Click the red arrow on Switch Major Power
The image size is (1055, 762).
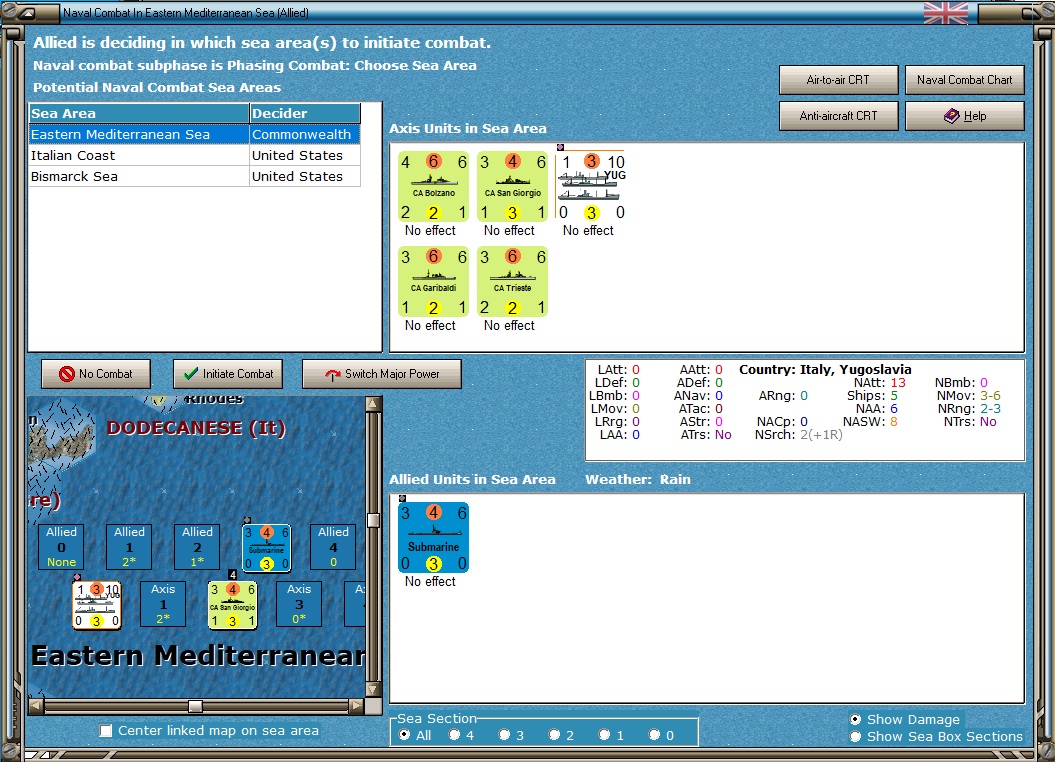pos(332,375)
